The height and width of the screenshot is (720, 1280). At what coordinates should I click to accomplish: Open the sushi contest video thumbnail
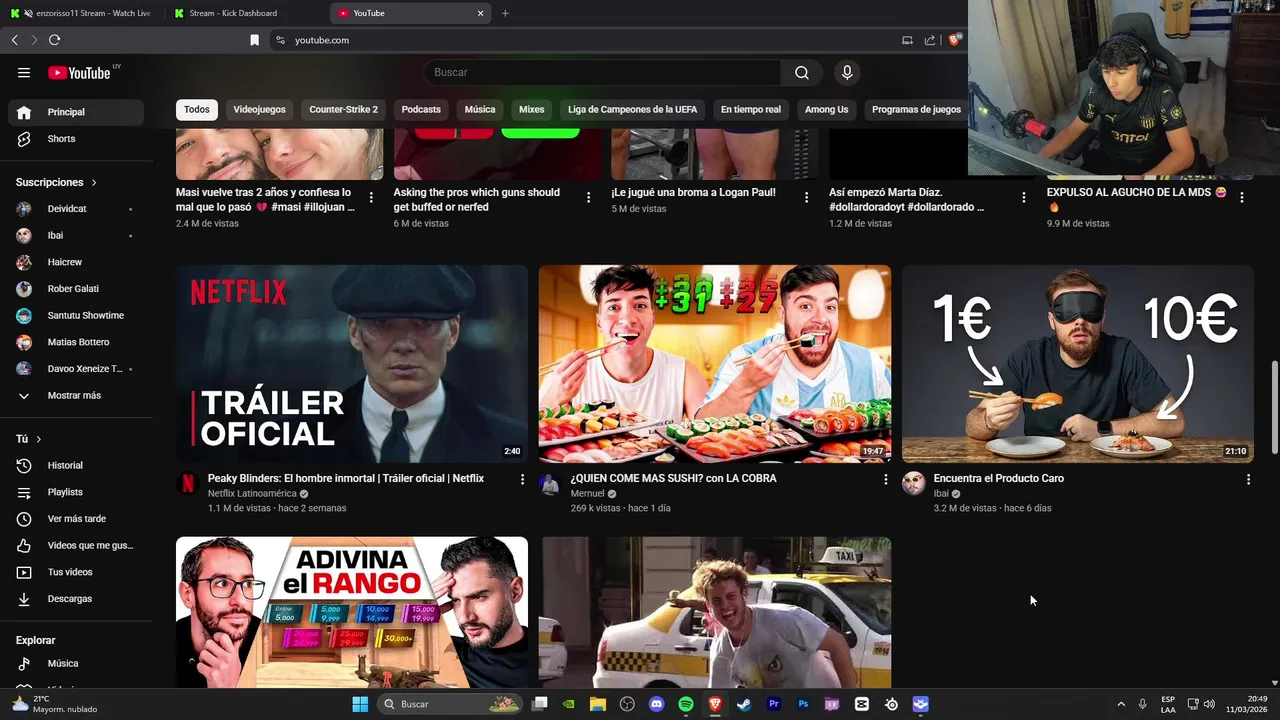(715, 364)
